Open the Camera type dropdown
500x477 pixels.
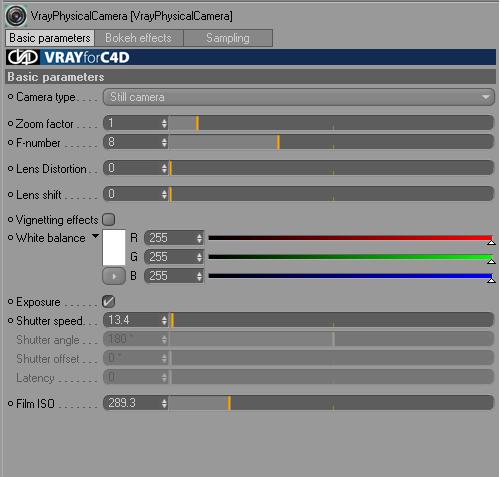point(299,97)
